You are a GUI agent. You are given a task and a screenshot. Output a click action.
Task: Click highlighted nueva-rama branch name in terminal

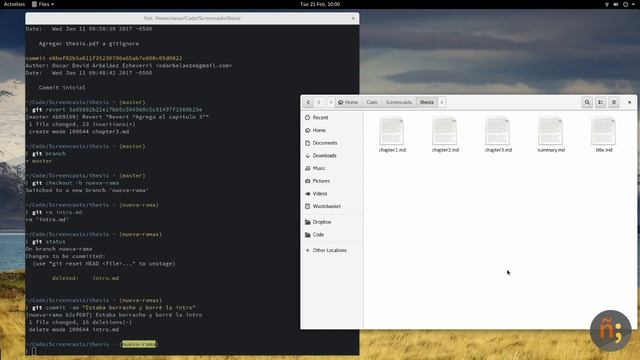point(139,344)
